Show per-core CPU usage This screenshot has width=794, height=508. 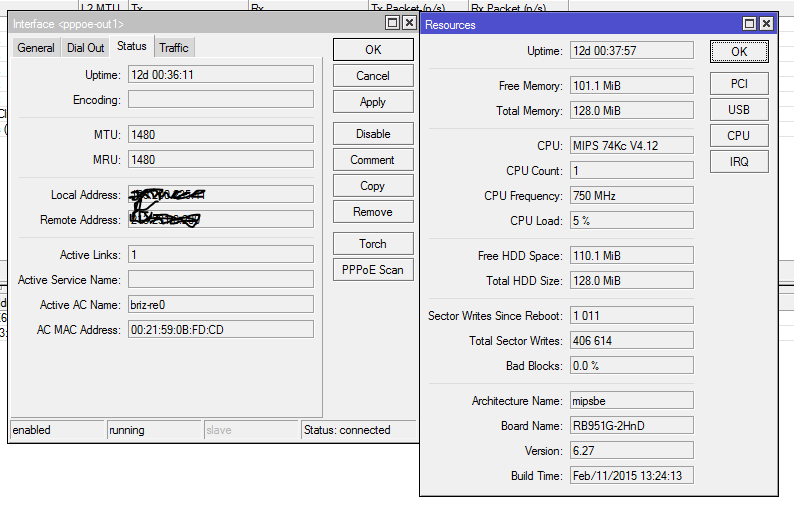click(x=738, y=136)
